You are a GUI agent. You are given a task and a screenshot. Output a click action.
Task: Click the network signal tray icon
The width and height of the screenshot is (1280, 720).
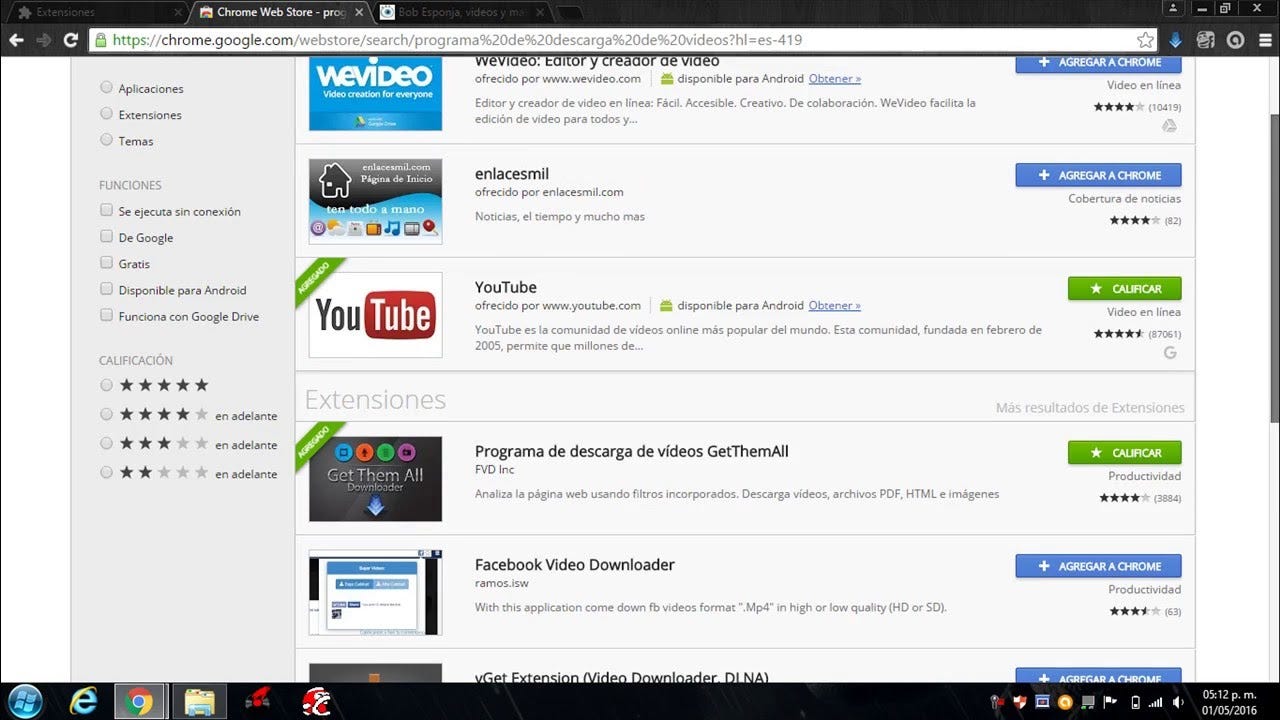click(x=1157, y=702)
